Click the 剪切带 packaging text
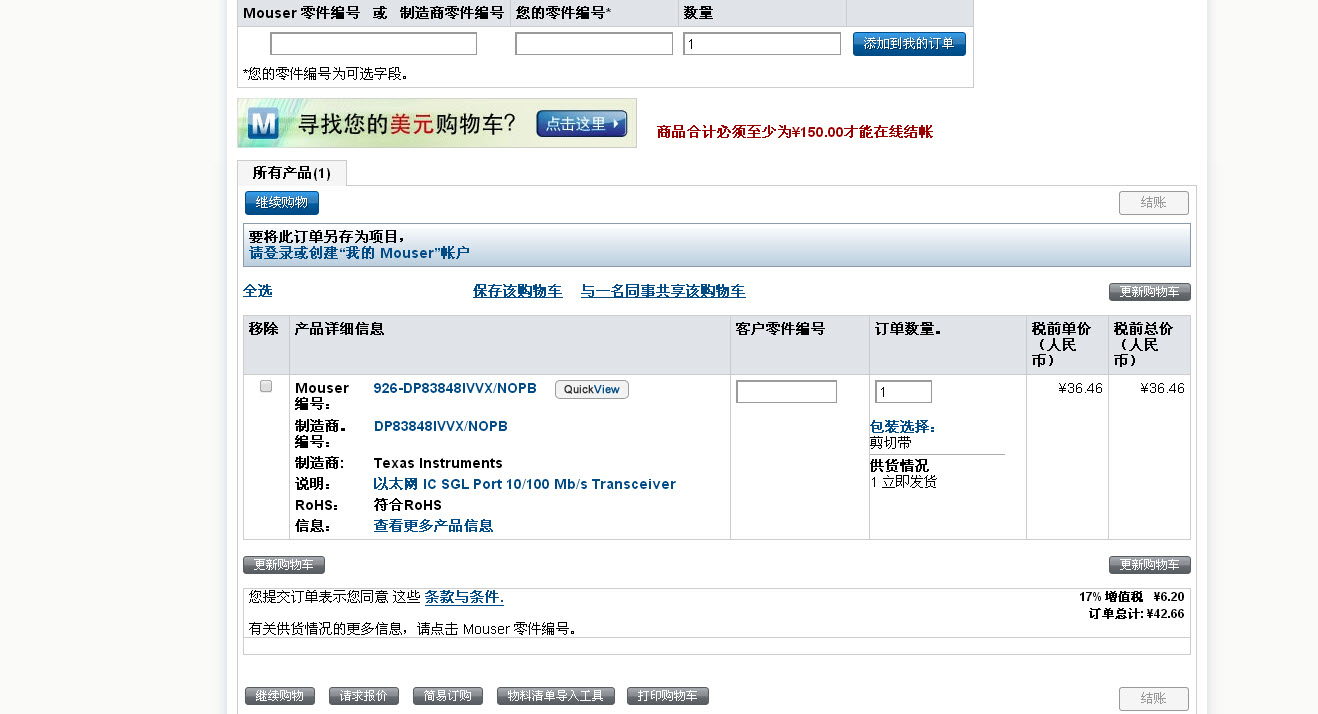The width and height of the screenshot is (1318, 714). [891, 442]
